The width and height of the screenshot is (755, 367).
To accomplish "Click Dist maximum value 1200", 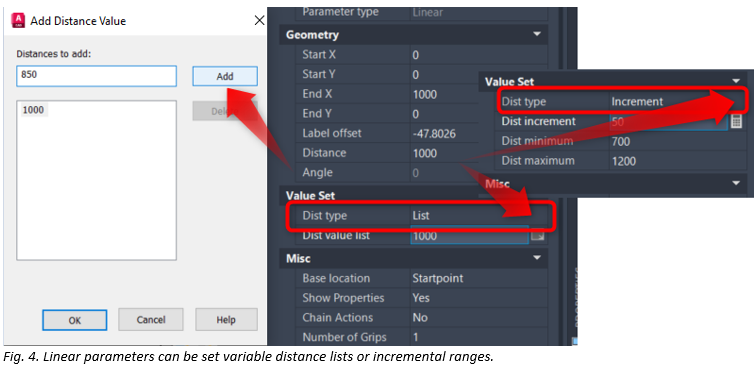I will [x=624, y=161].
